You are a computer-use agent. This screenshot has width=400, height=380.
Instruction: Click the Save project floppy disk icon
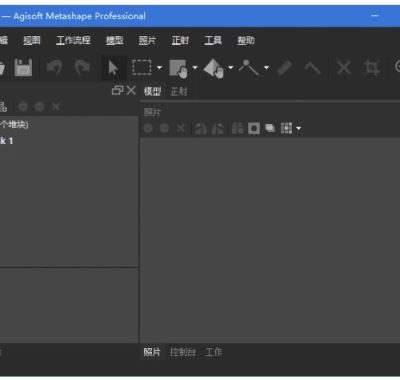click(23, 68)
